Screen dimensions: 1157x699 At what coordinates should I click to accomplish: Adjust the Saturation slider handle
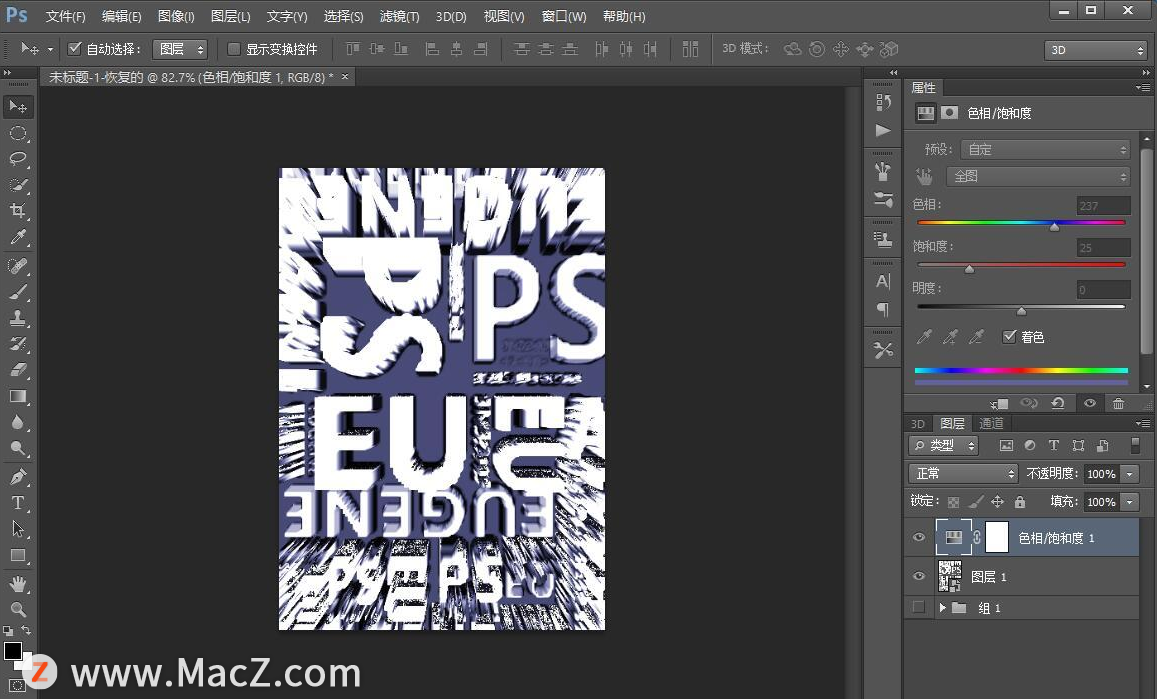pos(970,269)
